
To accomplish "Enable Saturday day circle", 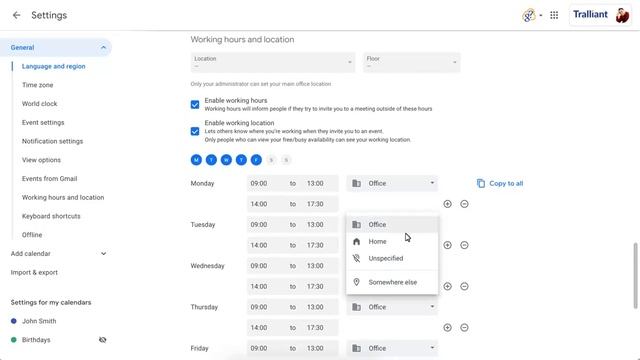I will point(271,160).
